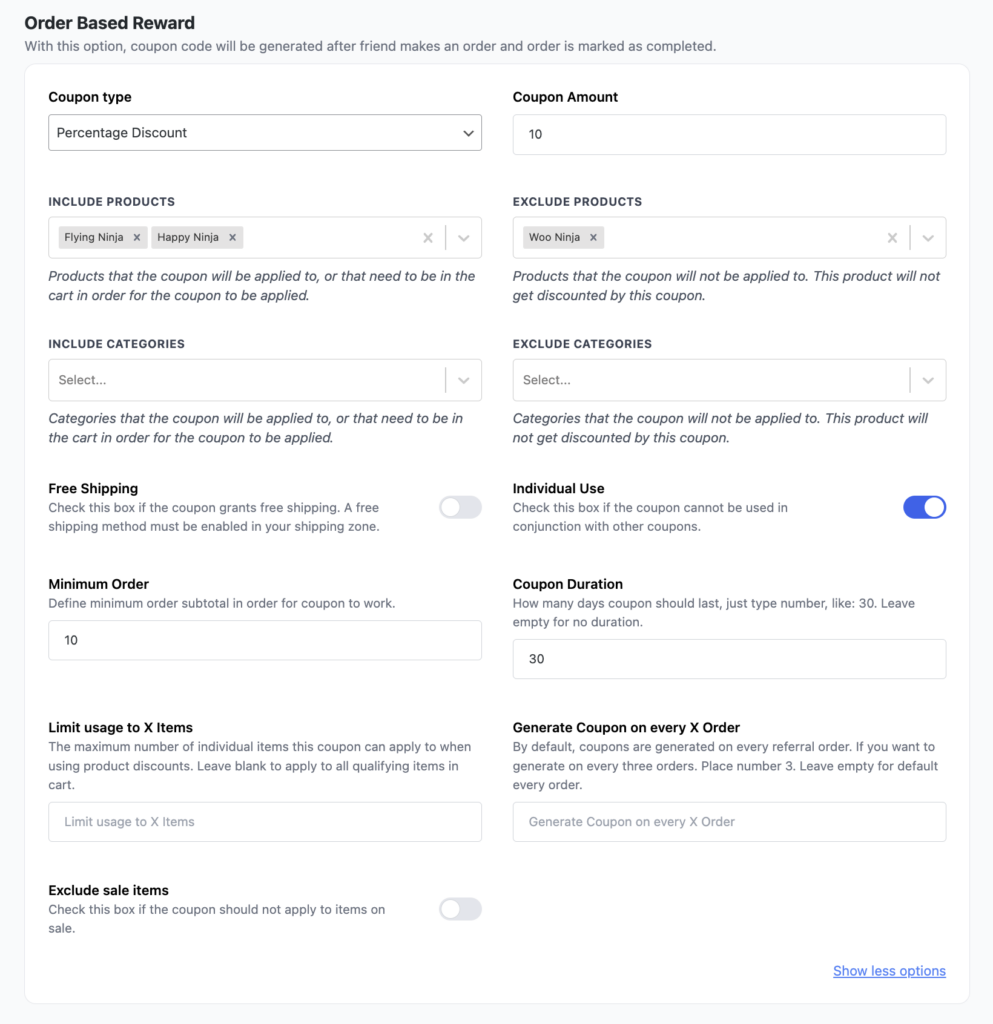This screenshot has width=993, height=1024.
Task: Focus the Coupon Duration field showing 30
Action: 729,659
